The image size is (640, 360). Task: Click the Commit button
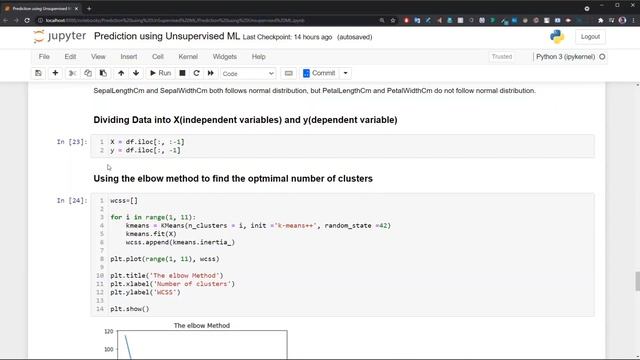[319, 73]
